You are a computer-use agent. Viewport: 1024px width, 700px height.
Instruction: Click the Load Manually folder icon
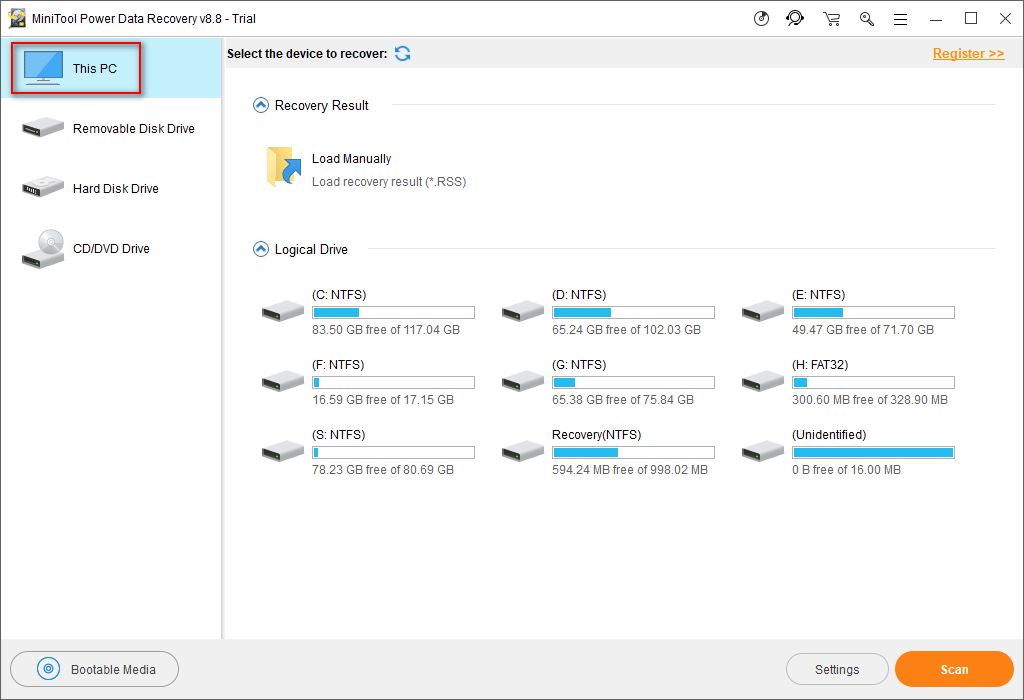[x=284, y=167]
